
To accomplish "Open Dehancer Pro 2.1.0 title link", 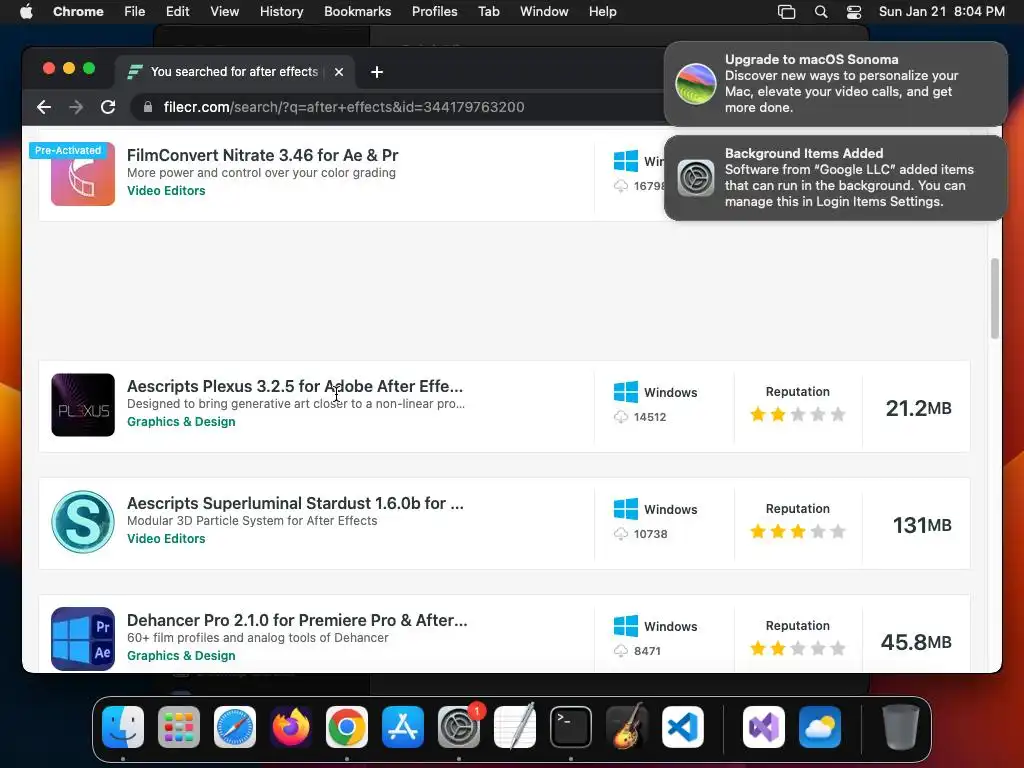I will 297,620.
